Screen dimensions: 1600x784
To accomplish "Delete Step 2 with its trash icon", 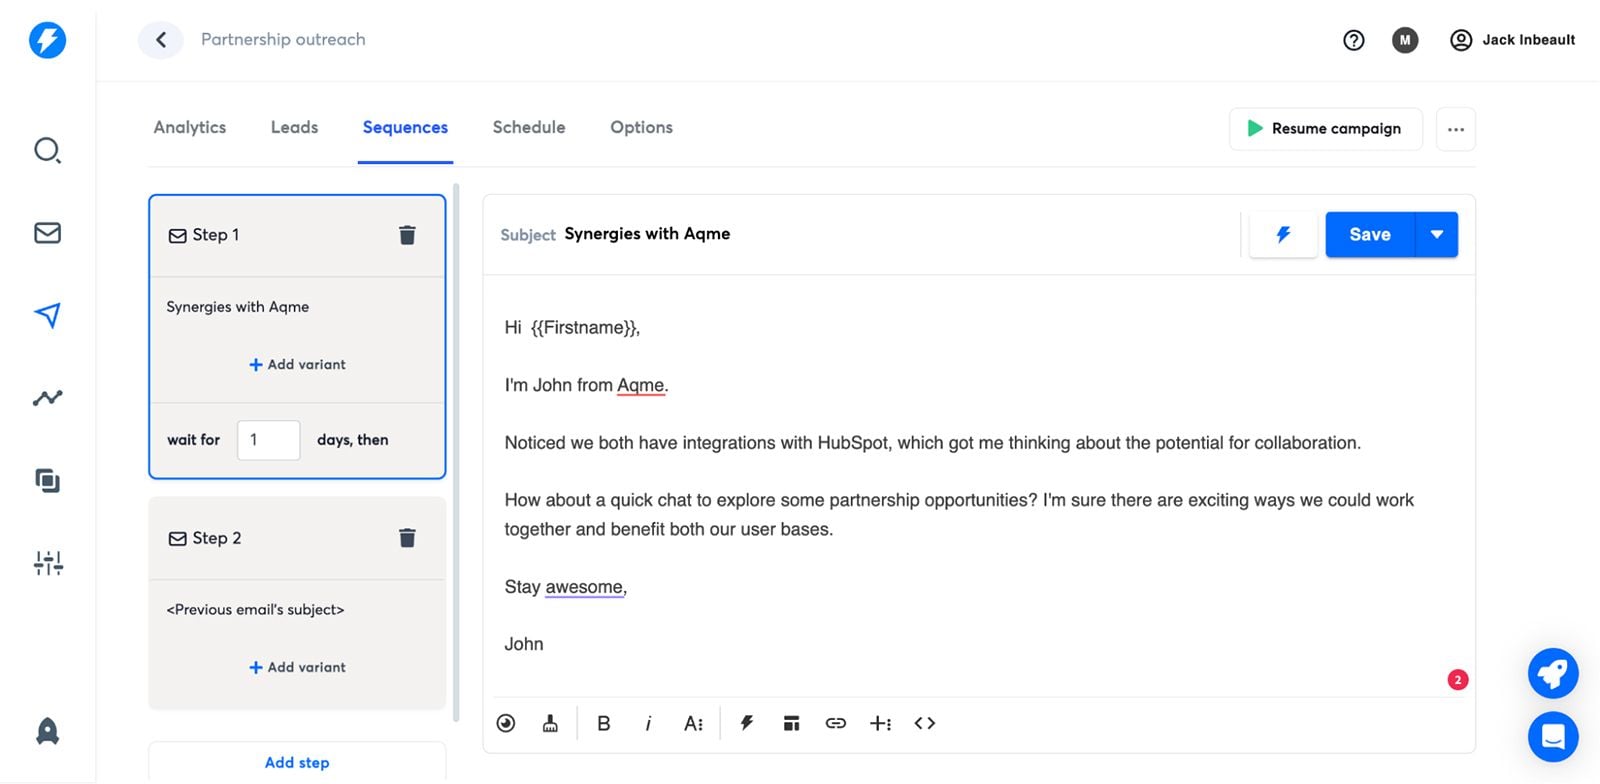I will pyautogui.click(x=407, y=538).
